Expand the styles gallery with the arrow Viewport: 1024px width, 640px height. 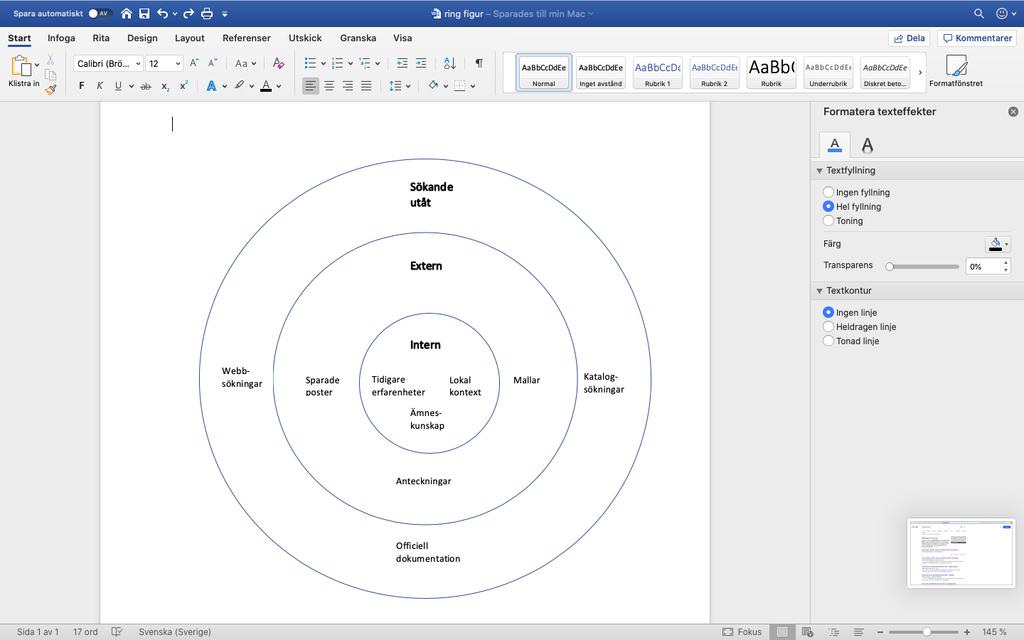pos(920,72)
